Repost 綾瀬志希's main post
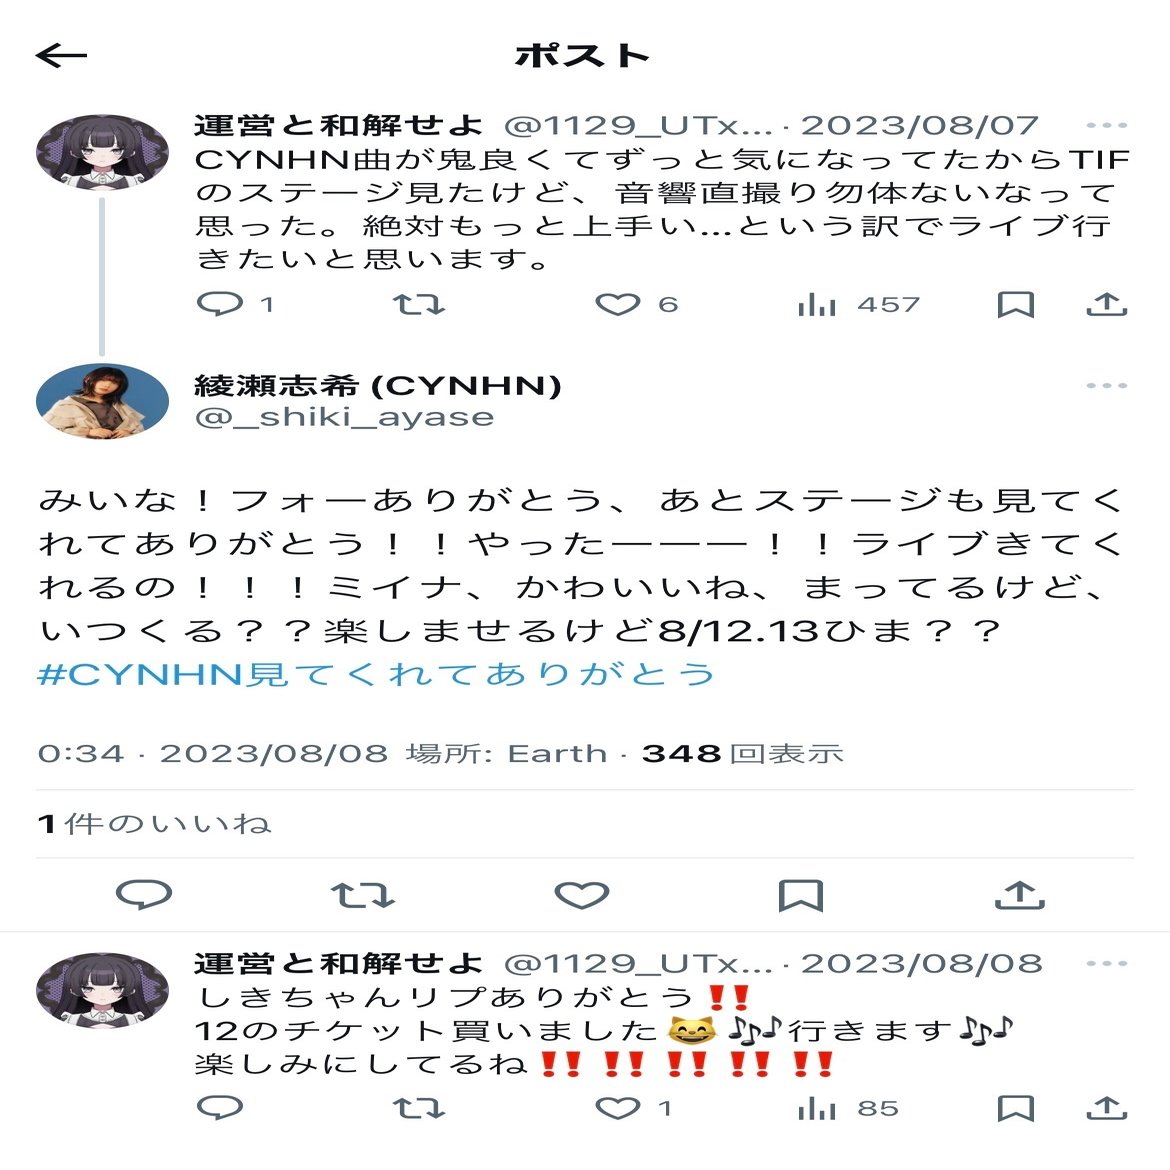 tap(363, 895)
